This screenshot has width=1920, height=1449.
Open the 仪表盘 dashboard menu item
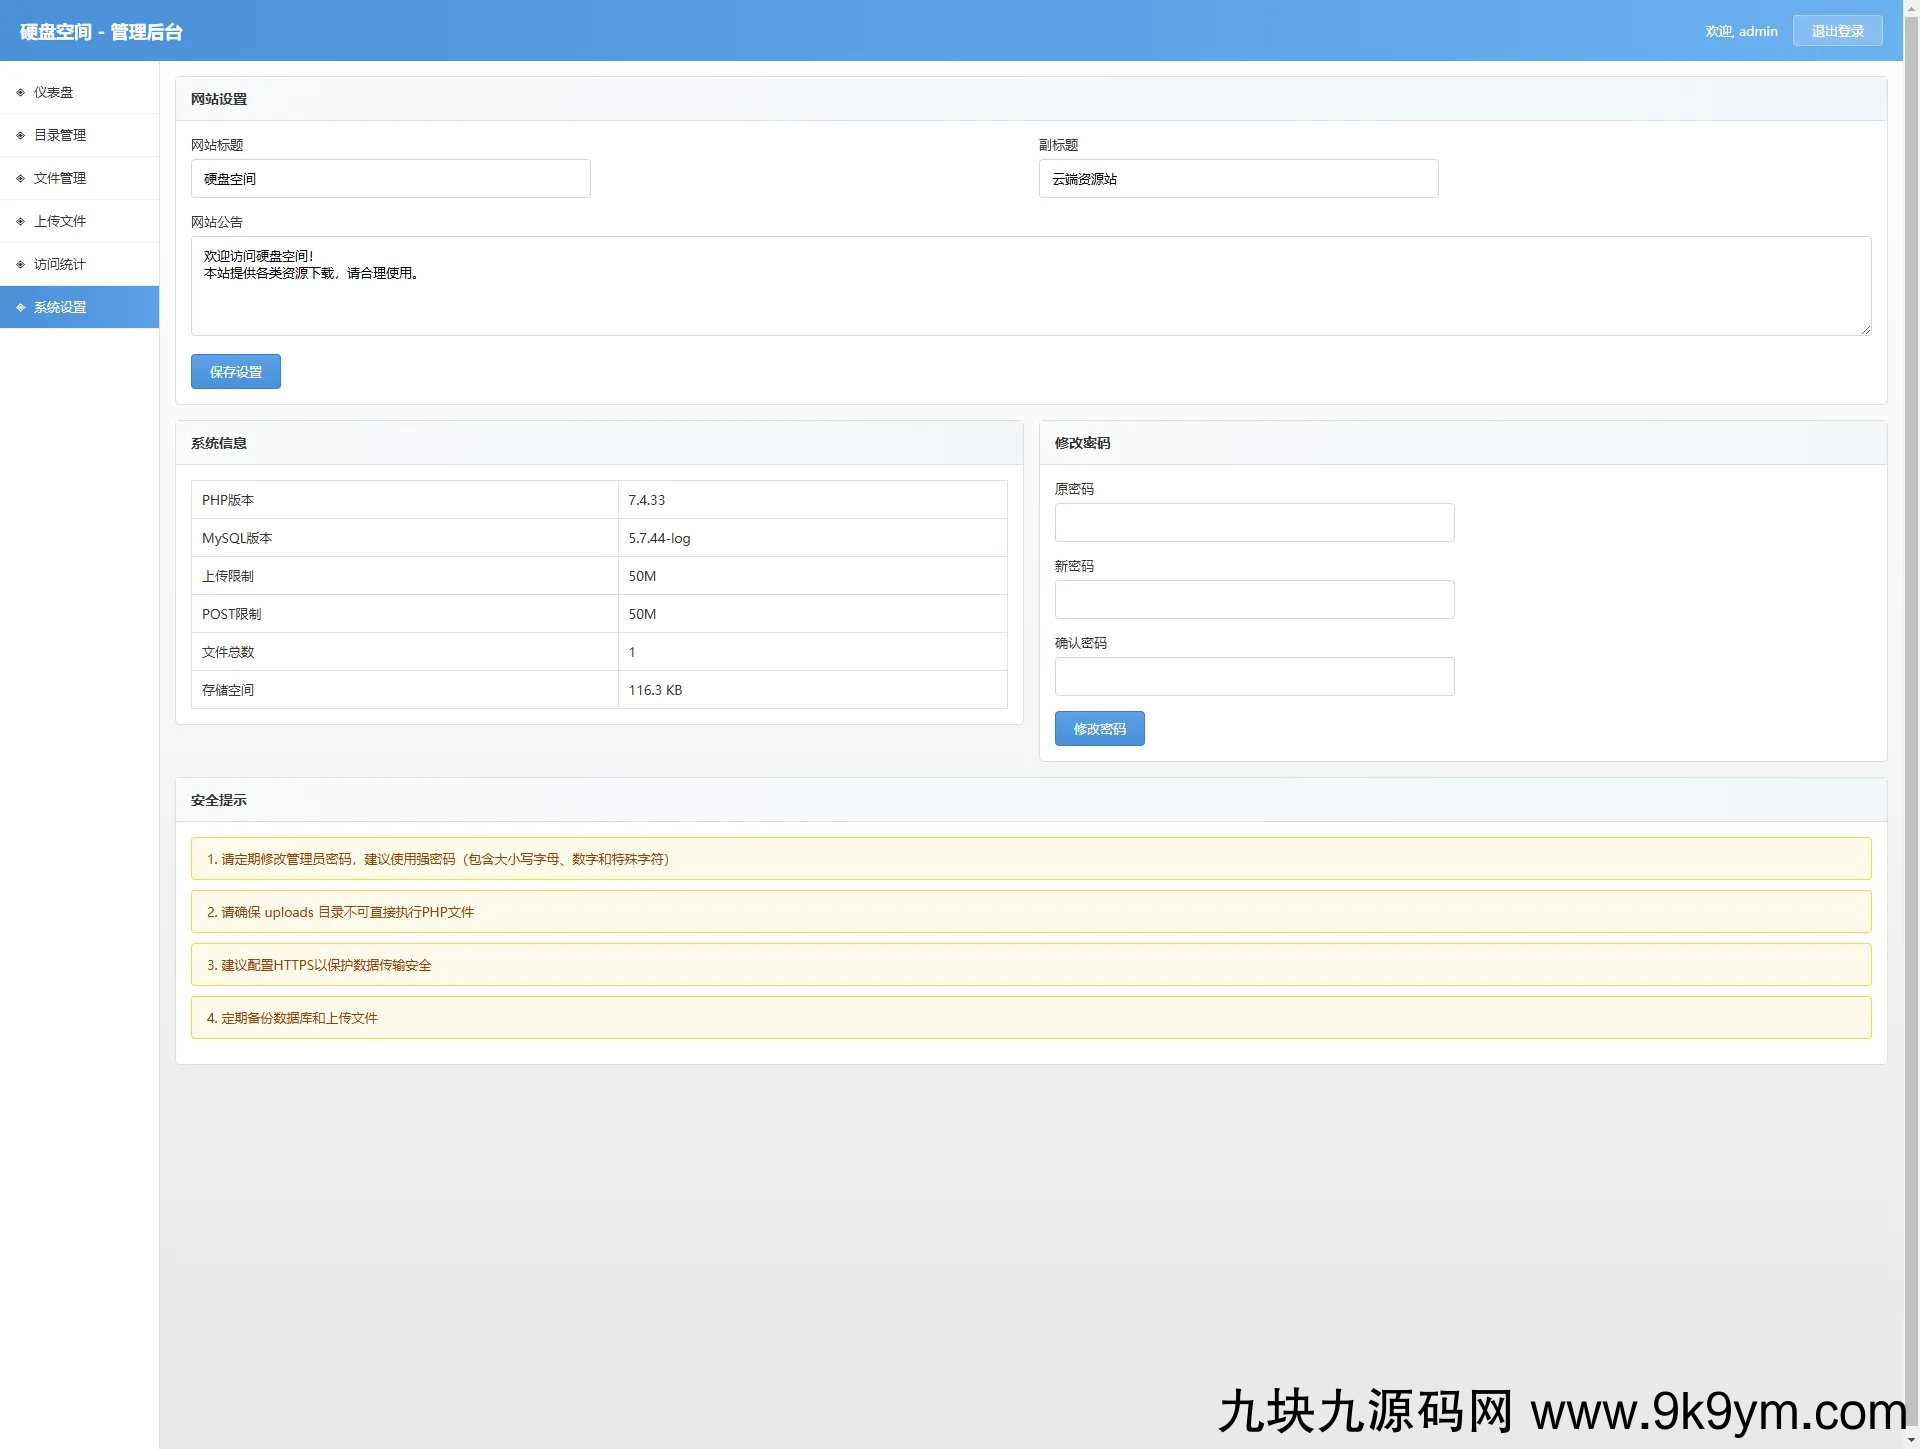coord(54,92)
